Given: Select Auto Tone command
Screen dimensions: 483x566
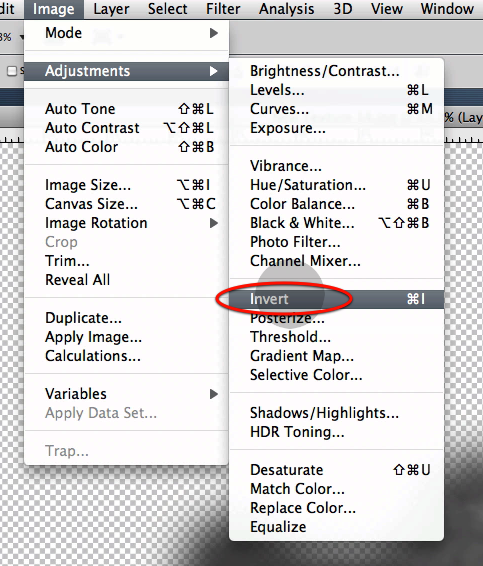Looking at the screenshot, I should [126, 109].
